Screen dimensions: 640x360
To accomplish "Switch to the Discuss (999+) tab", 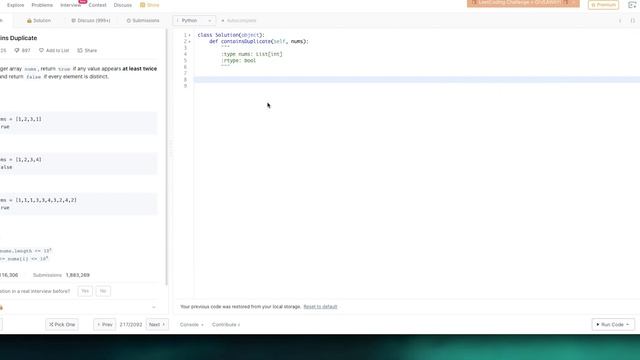I will (91, 20).
